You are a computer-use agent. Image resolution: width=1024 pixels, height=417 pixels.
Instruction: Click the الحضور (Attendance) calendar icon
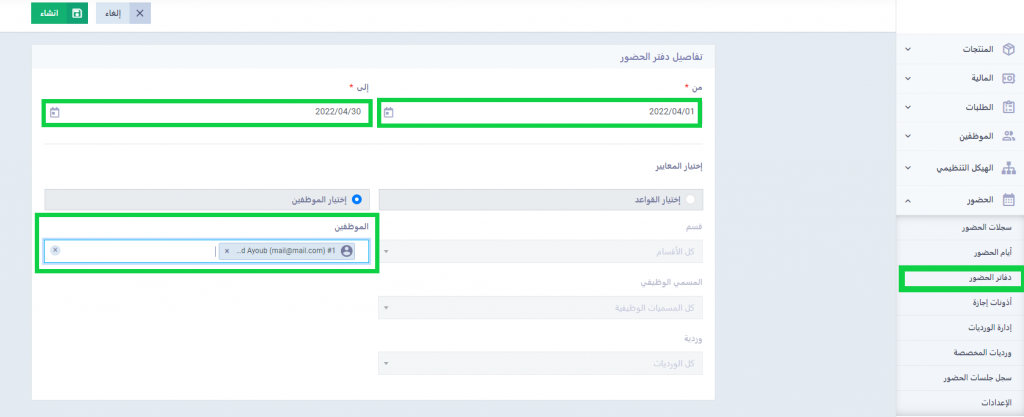point(1008,200)
